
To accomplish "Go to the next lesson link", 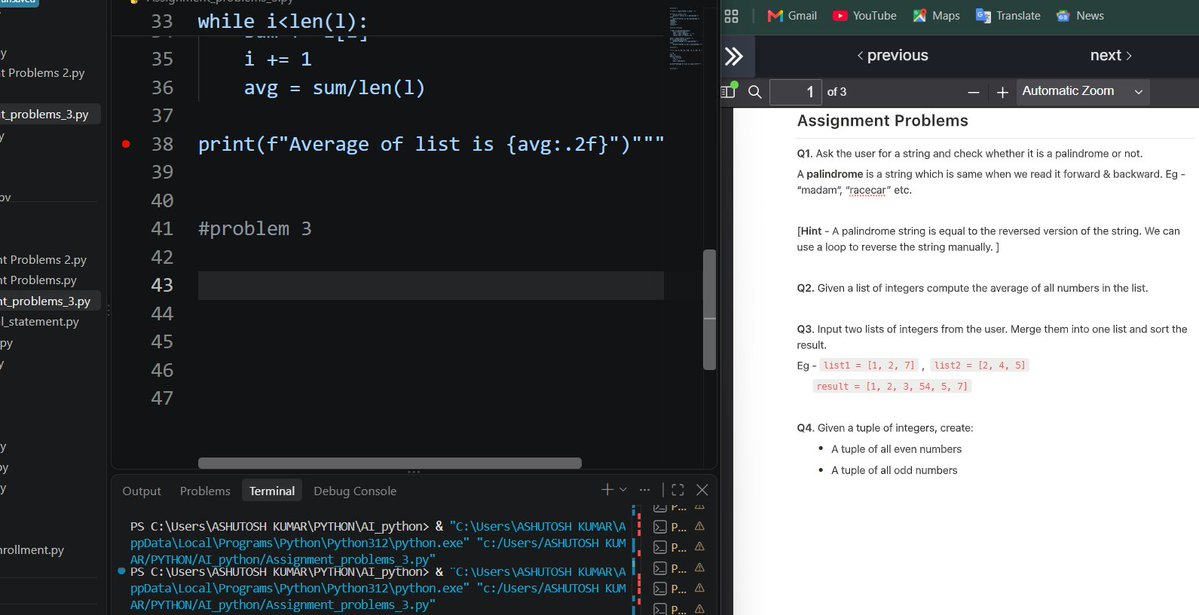I will click(1111, 55).
